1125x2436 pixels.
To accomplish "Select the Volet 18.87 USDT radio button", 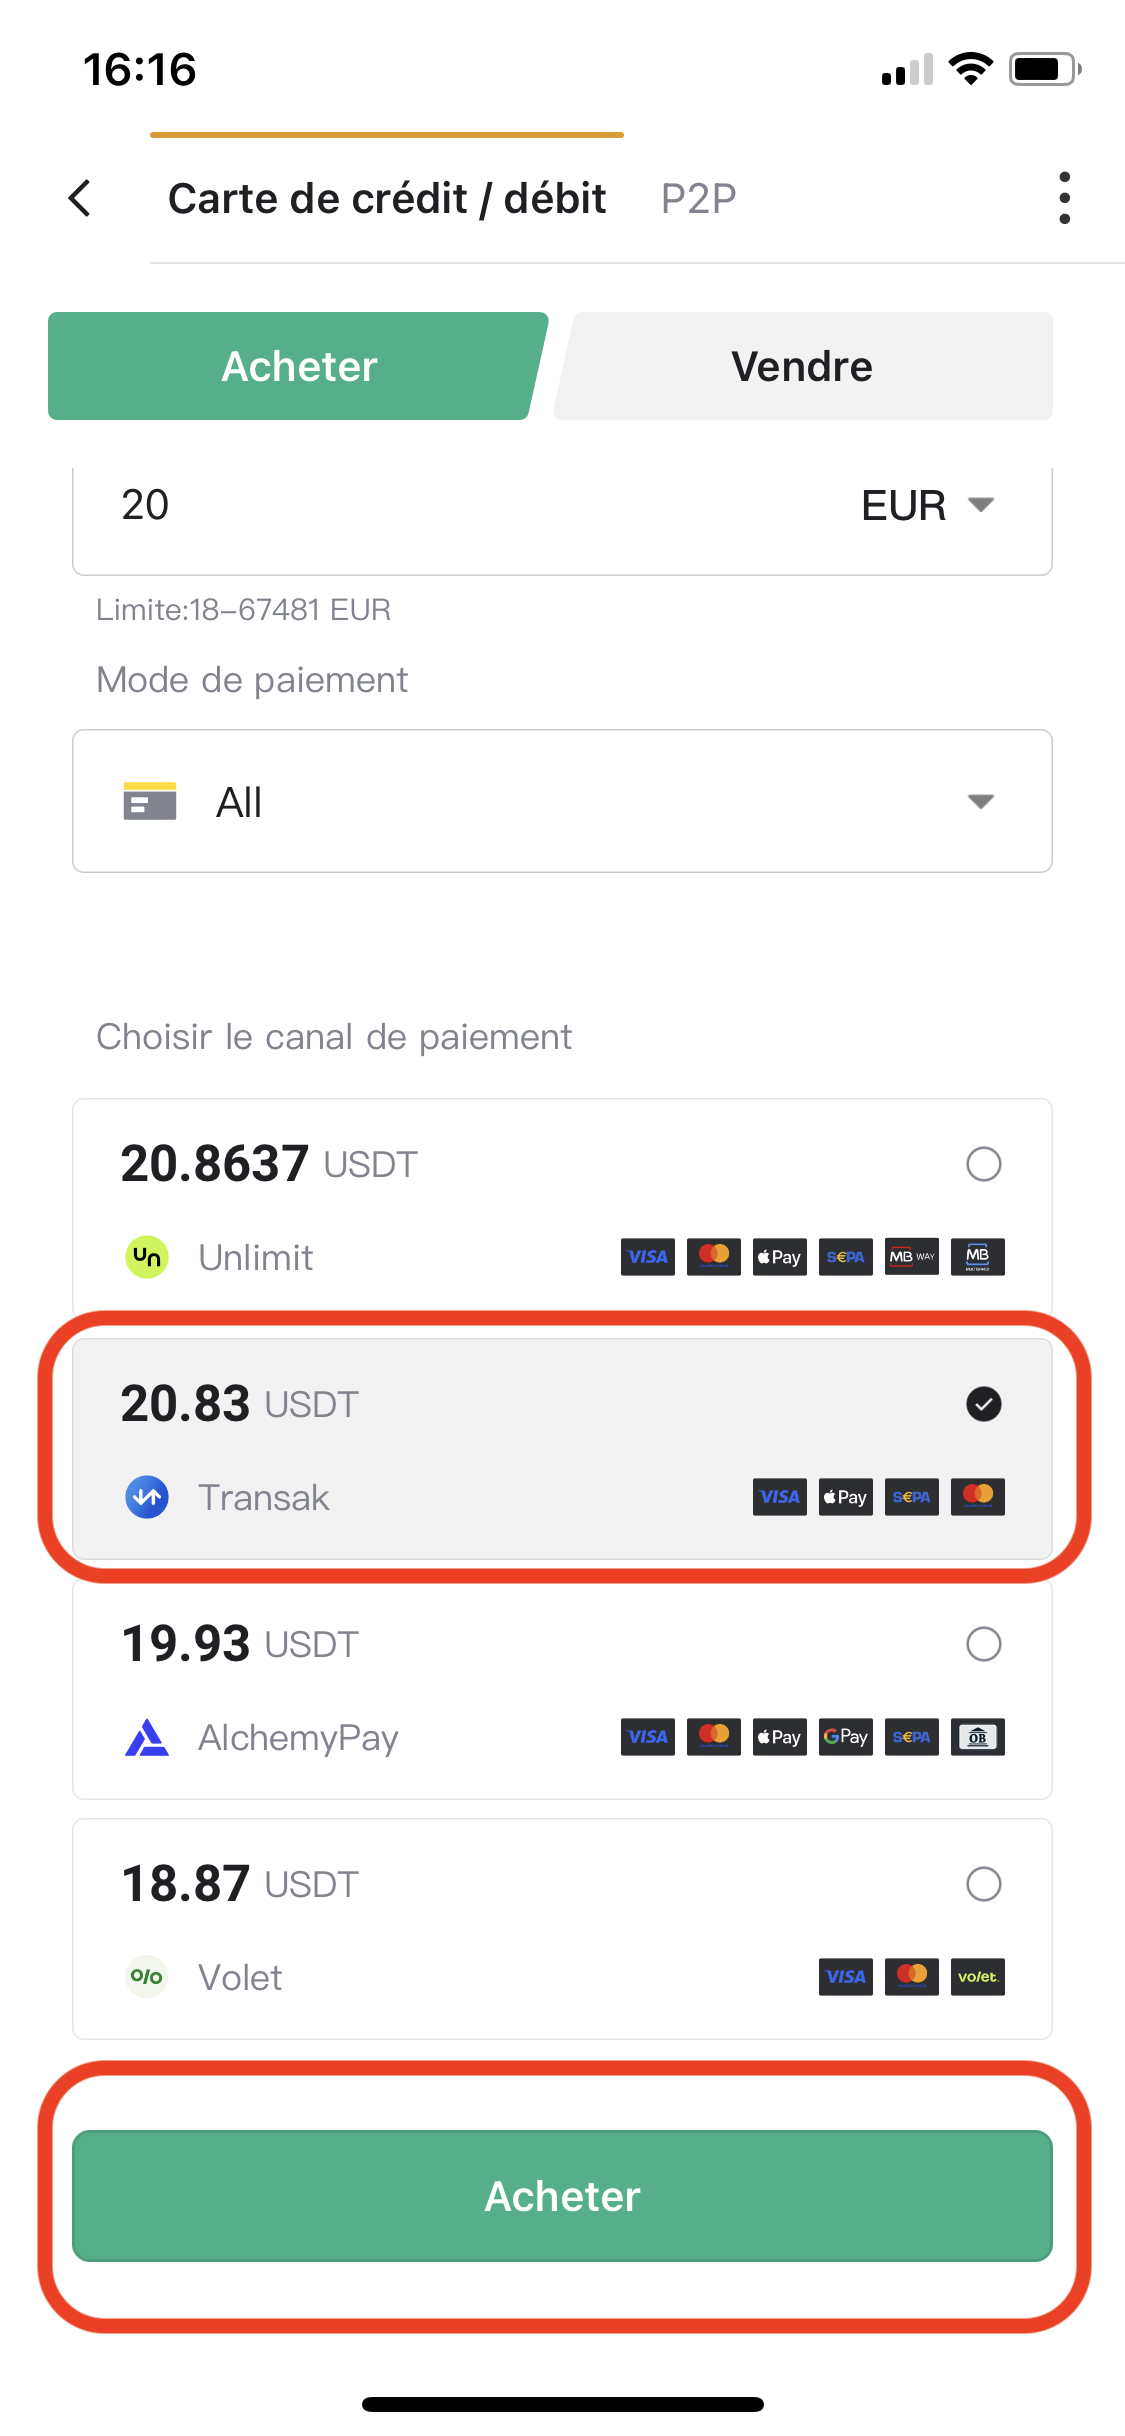I will [984, 1884].
